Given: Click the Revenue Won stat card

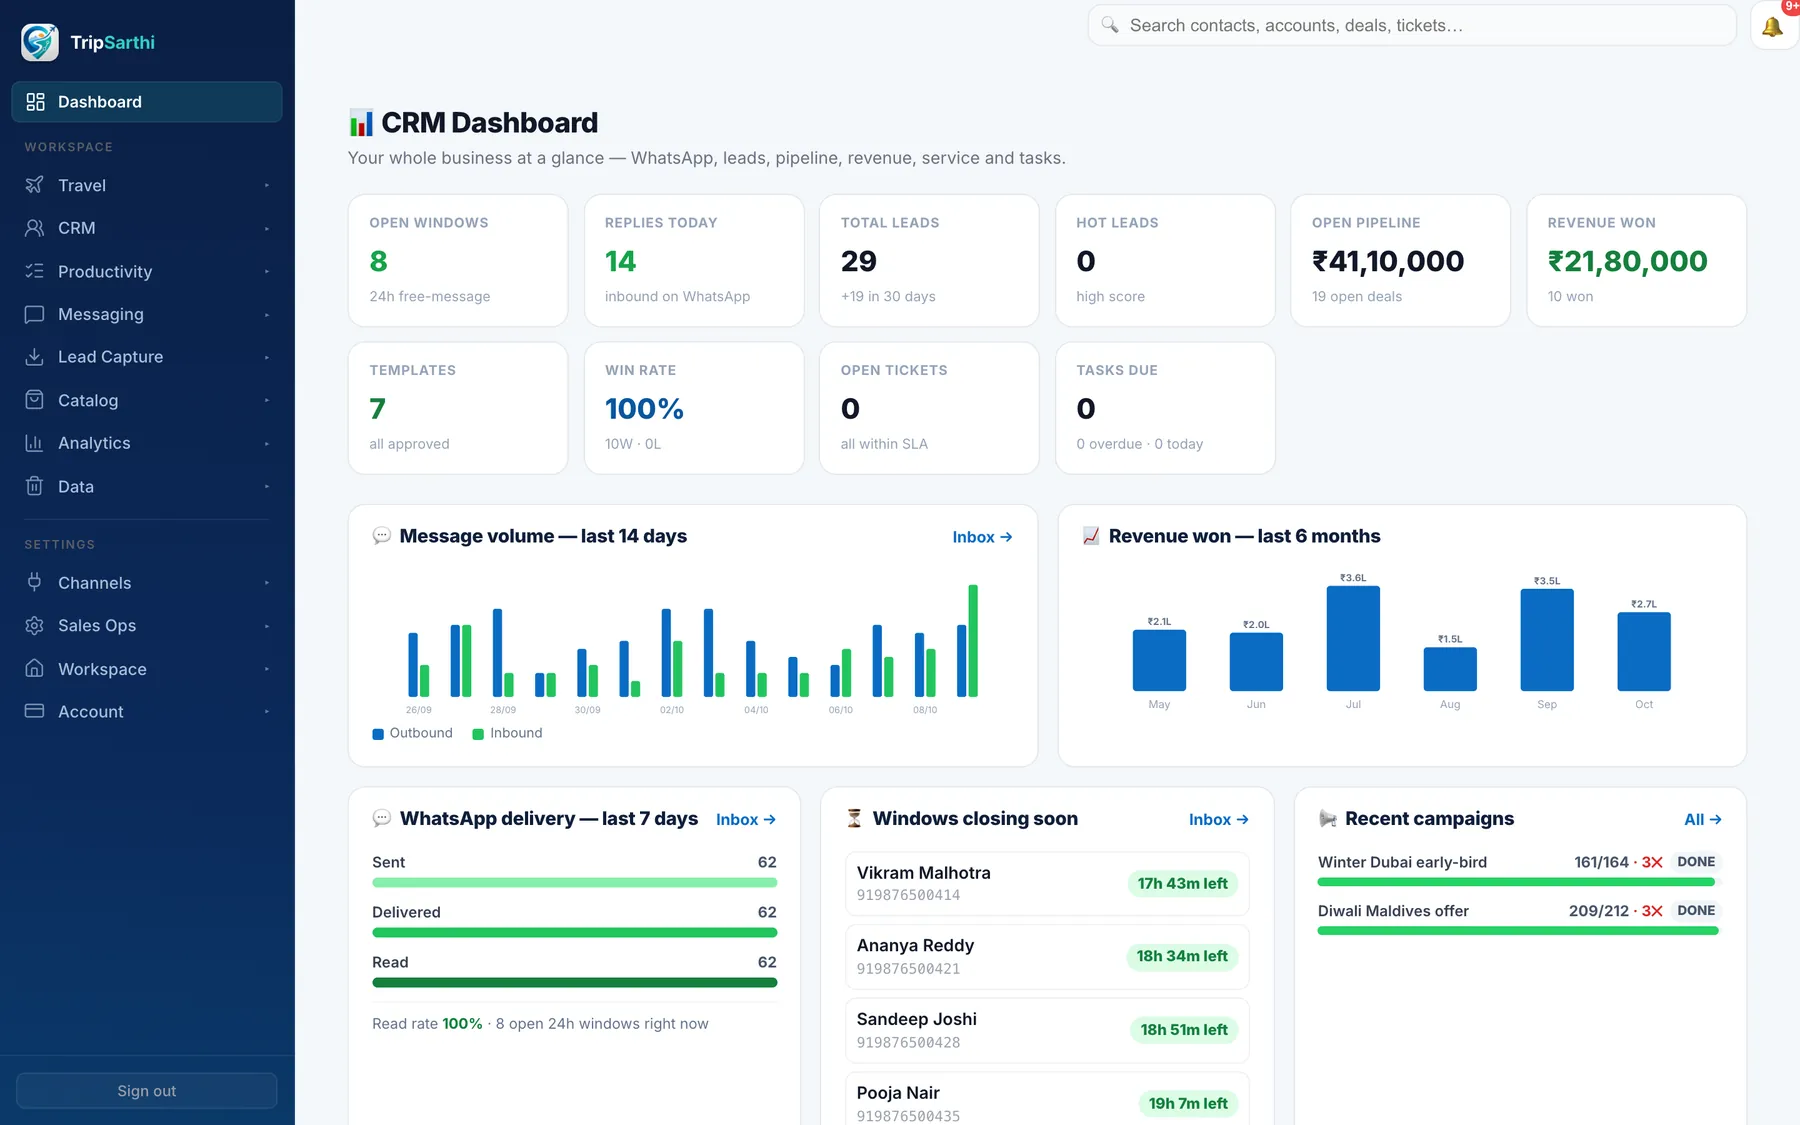Looking at the screenshot, I should point(1636,260).
